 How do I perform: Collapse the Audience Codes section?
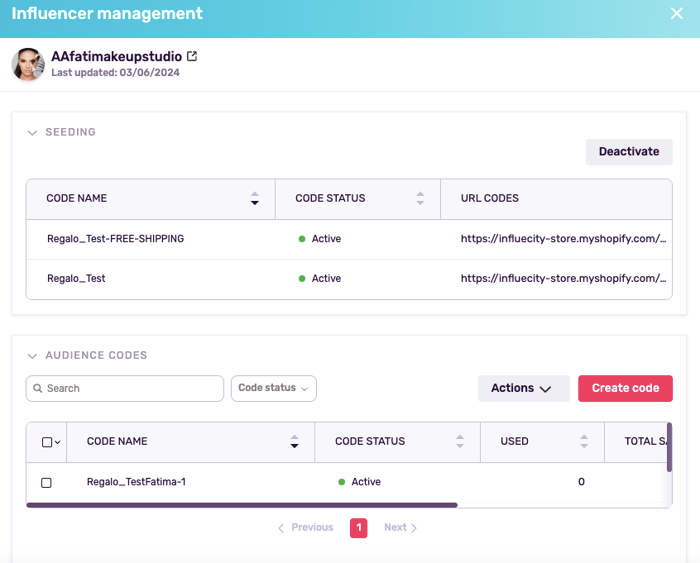pos(32,355)
